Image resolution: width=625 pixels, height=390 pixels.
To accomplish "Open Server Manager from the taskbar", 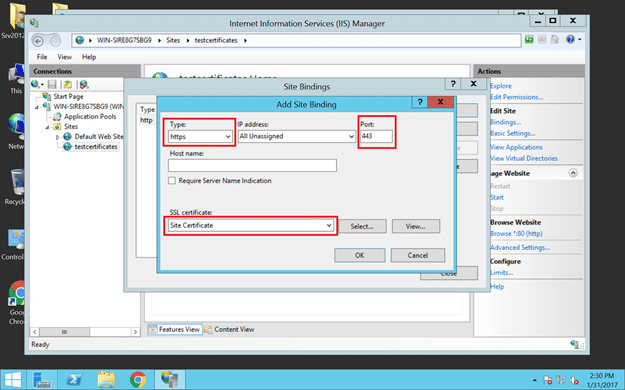I will (41, 379).
